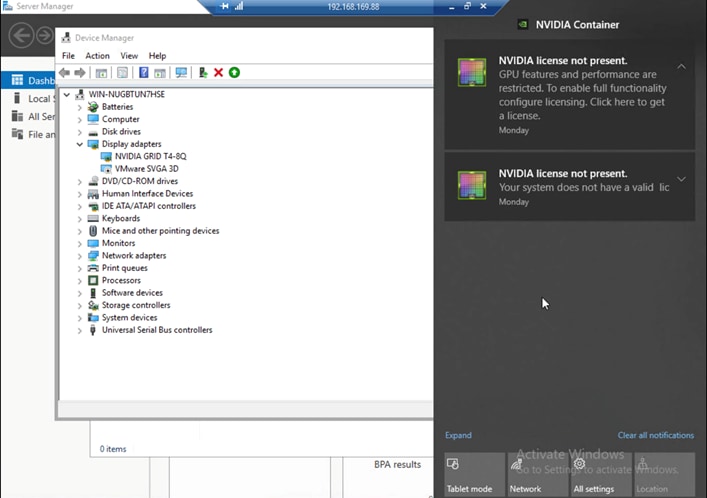Click red X Uninstall device icon

218,73
